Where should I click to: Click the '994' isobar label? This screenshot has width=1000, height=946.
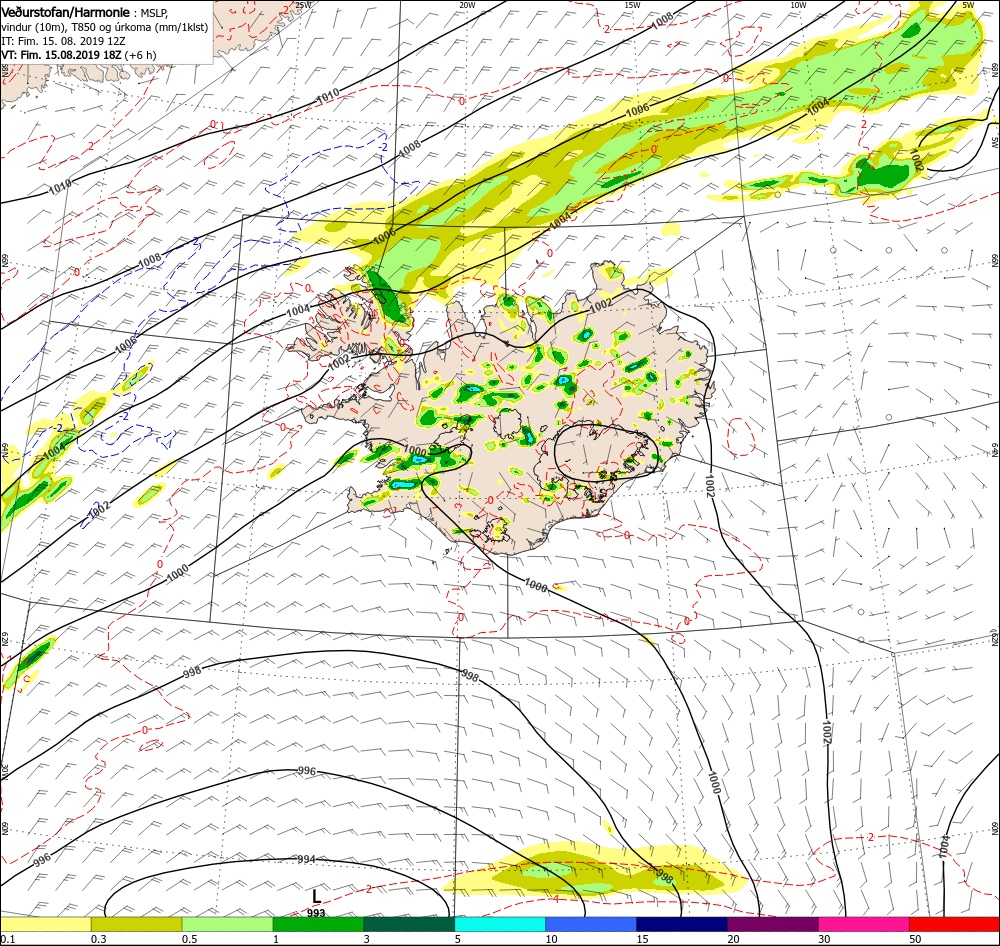[x=306, y=859]
